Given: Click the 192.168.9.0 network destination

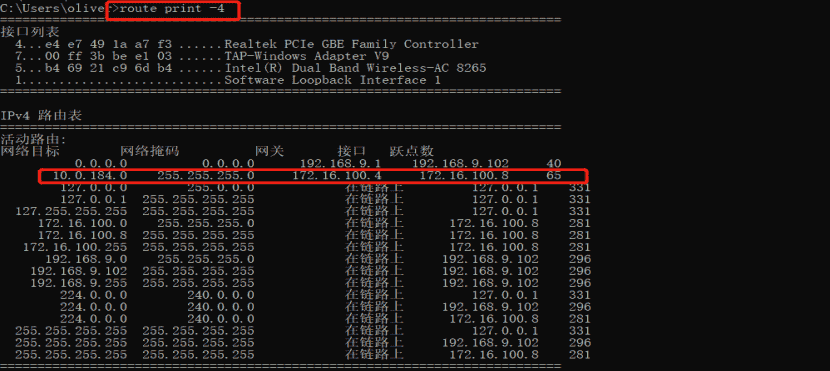Looking at the screenshot, I should pos(86,259).
